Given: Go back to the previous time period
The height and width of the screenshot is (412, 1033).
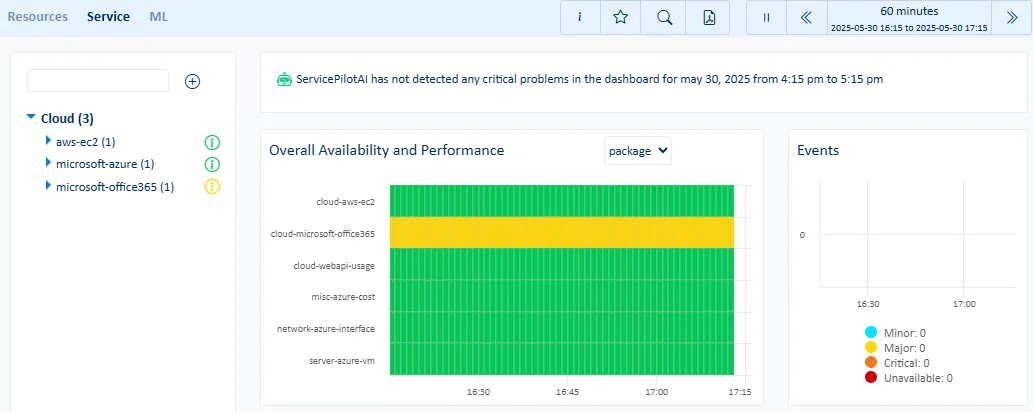Looking at the screenshot, I should point(806,18).
